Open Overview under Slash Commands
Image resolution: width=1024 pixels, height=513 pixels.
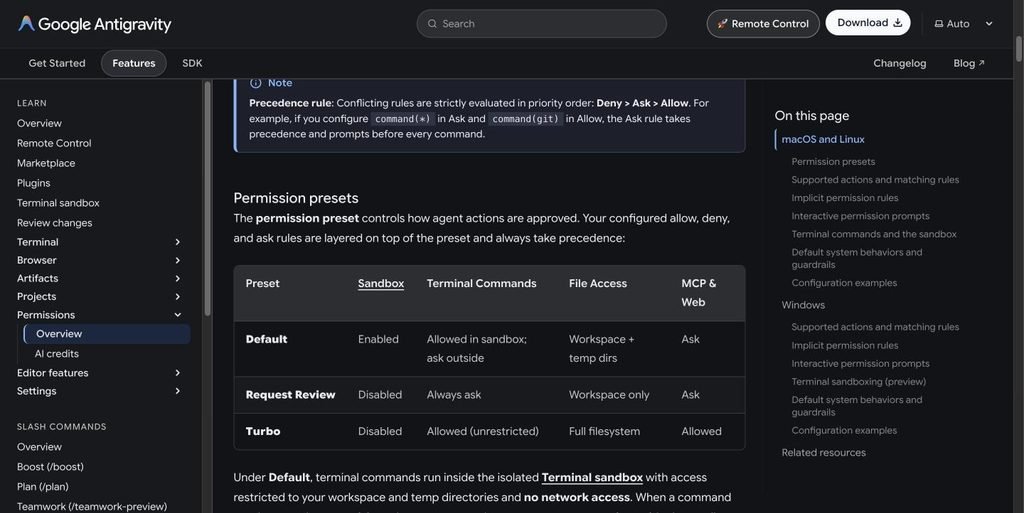point(39,447)
